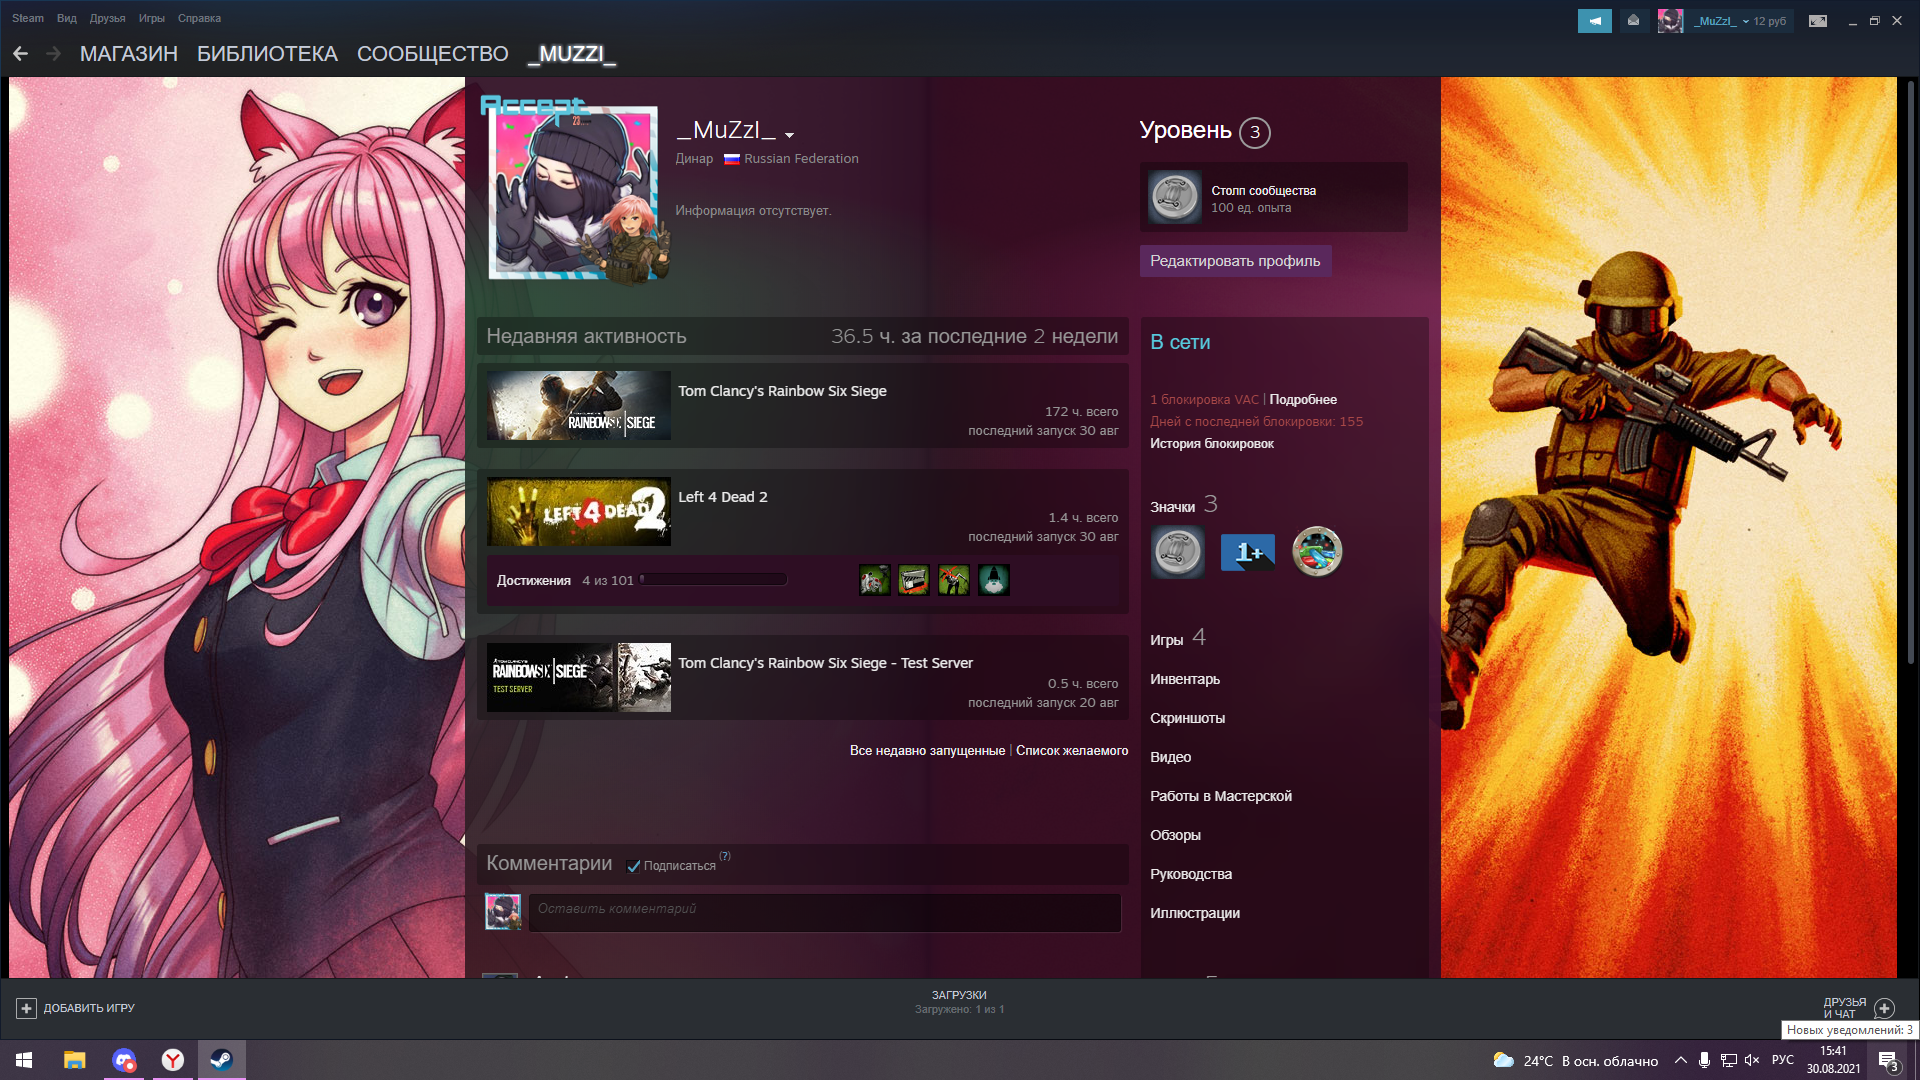Open Иллюстрации link in sidebar
The image size is (1920, 1080).
coord(1194,913)
